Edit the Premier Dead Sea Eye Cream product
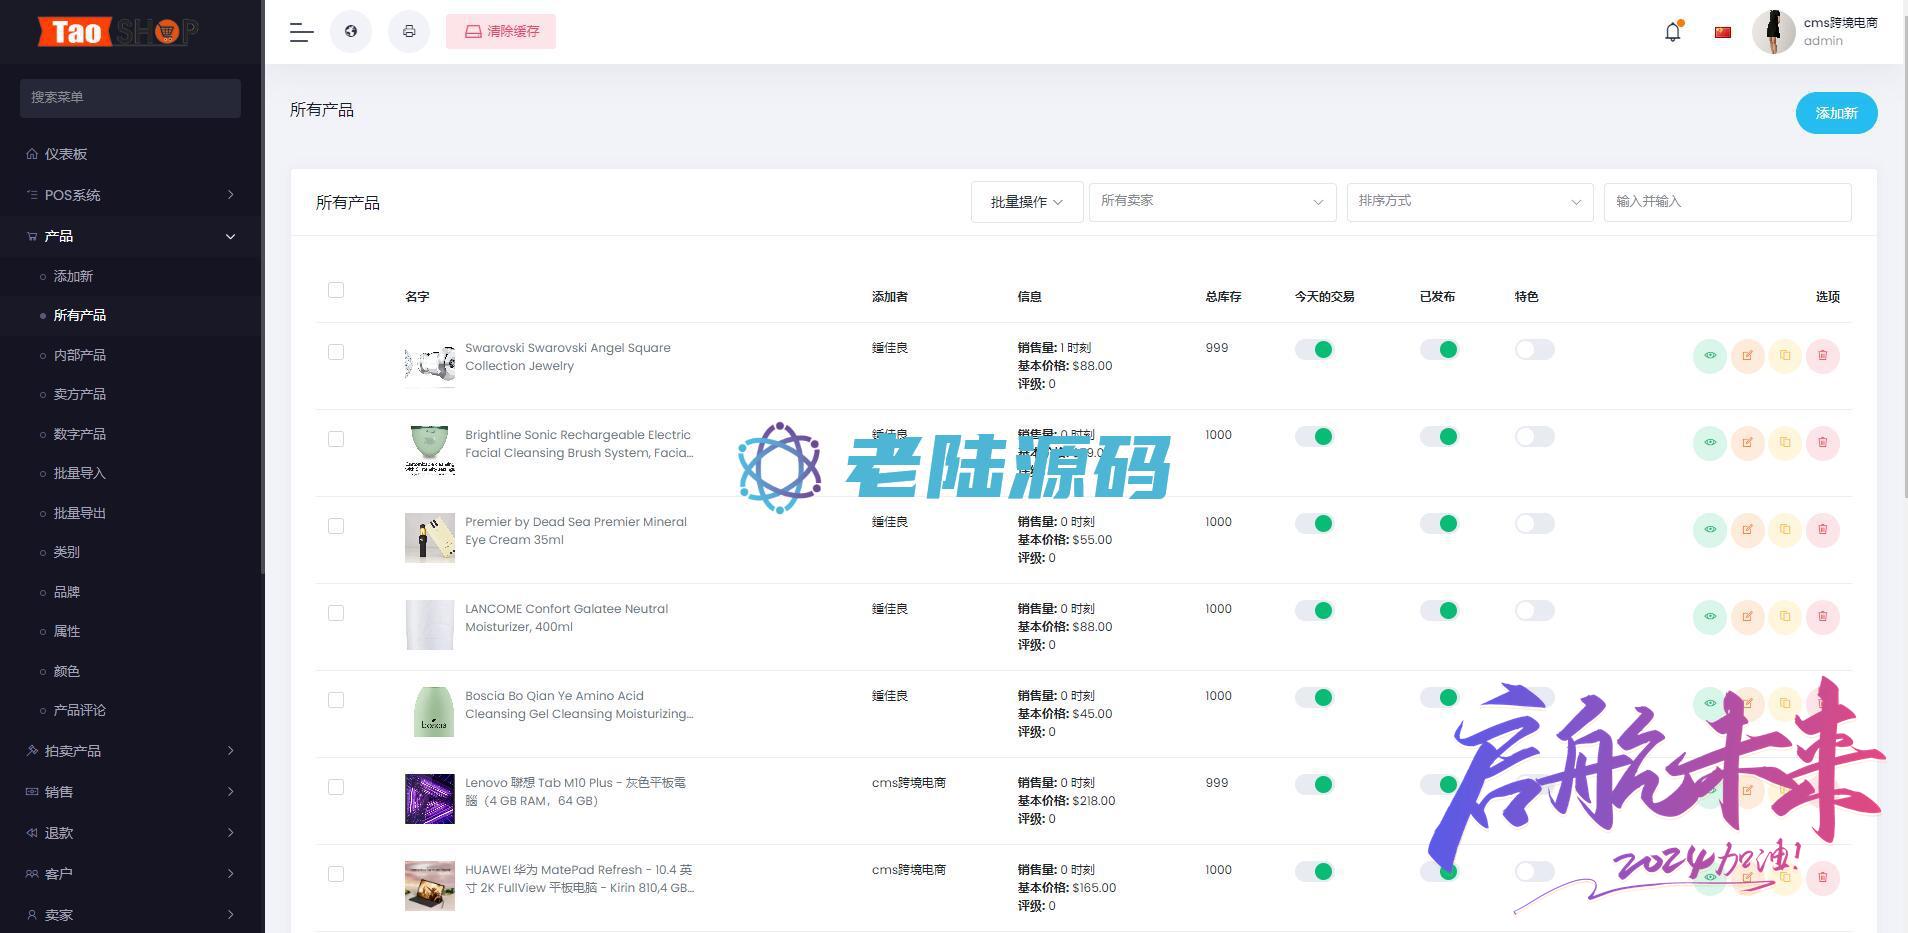This screenshot has width=1908, height=933. click(x=1747, y=530)
